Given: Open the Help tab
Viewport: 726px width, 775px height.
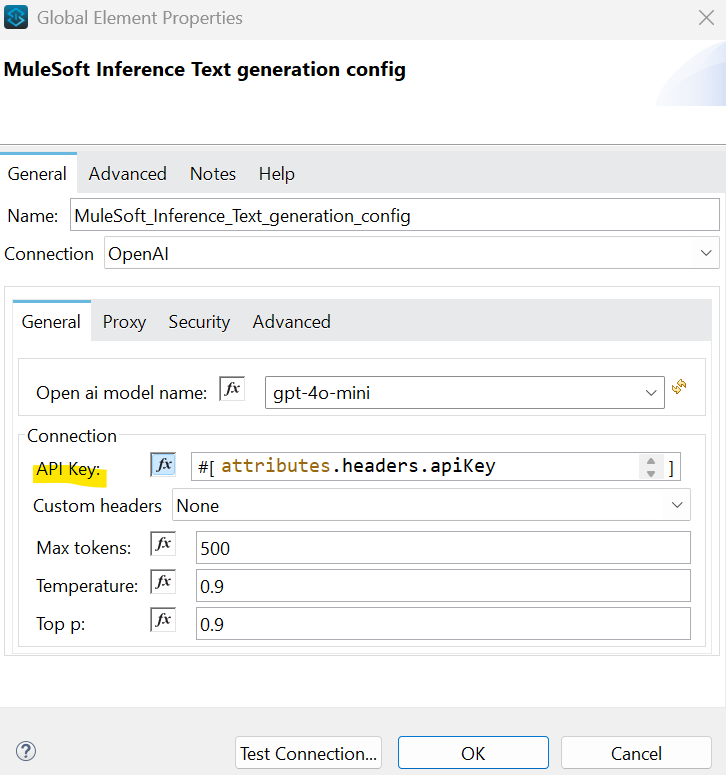Looking at the screenshot, I should click(x=277, y=174).
